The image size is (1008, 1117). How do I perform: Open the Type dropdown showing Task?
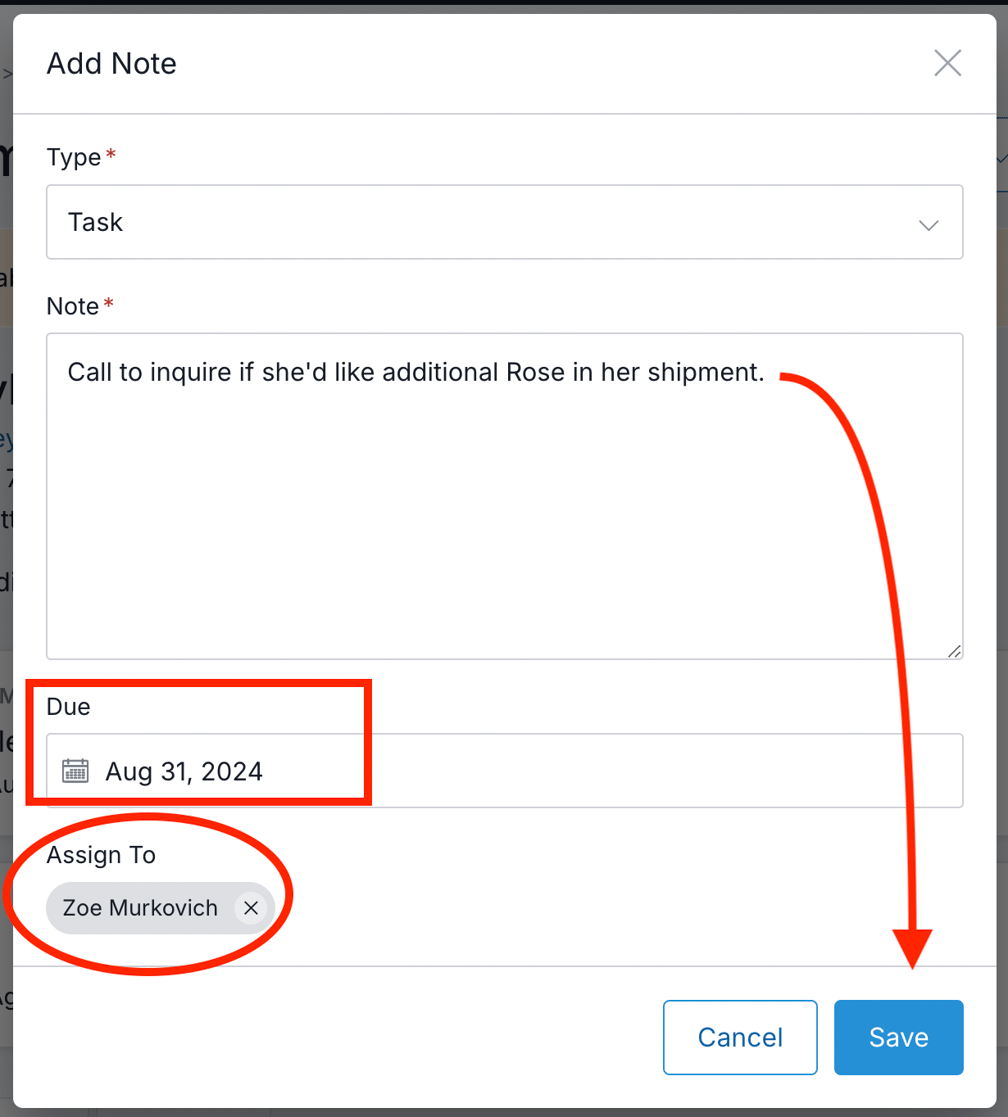click(504, 222)
